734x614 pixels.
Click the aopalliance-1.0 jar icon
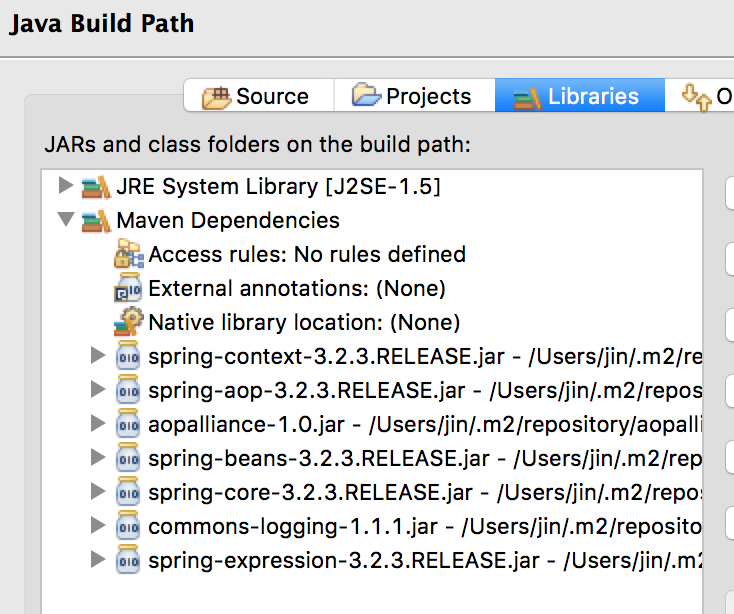tap(128, 424)
